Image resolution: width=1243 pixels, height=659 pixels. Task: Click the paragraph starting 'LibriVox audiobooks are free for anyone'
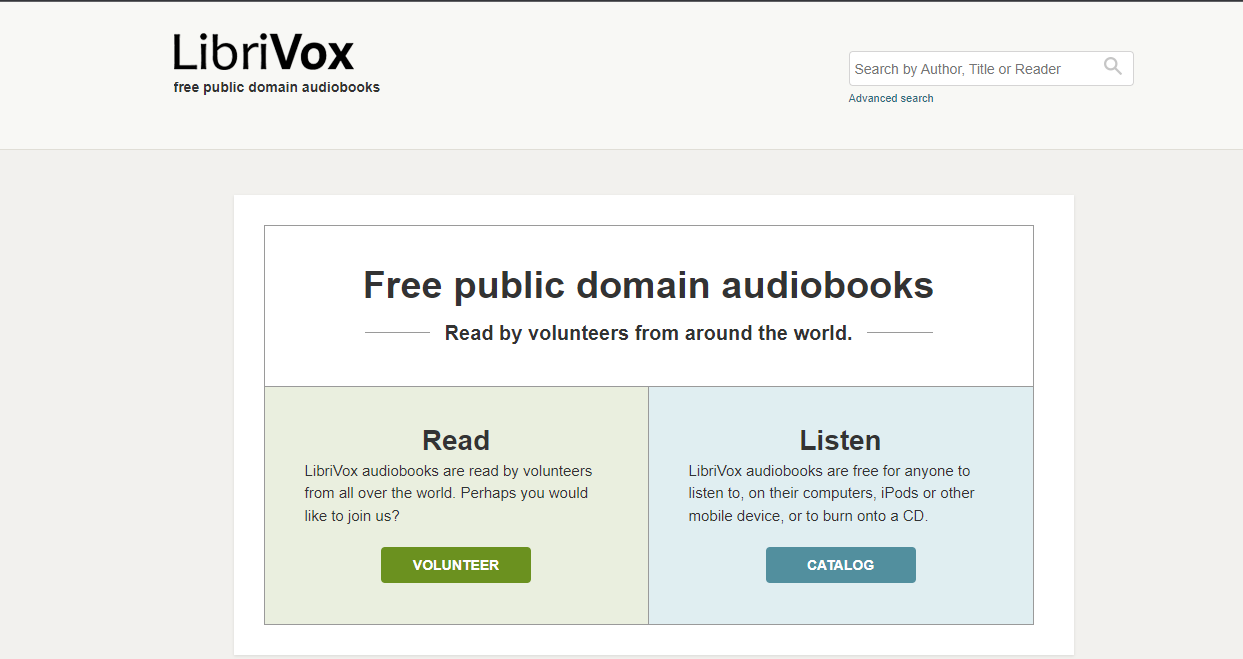[831, 493]
